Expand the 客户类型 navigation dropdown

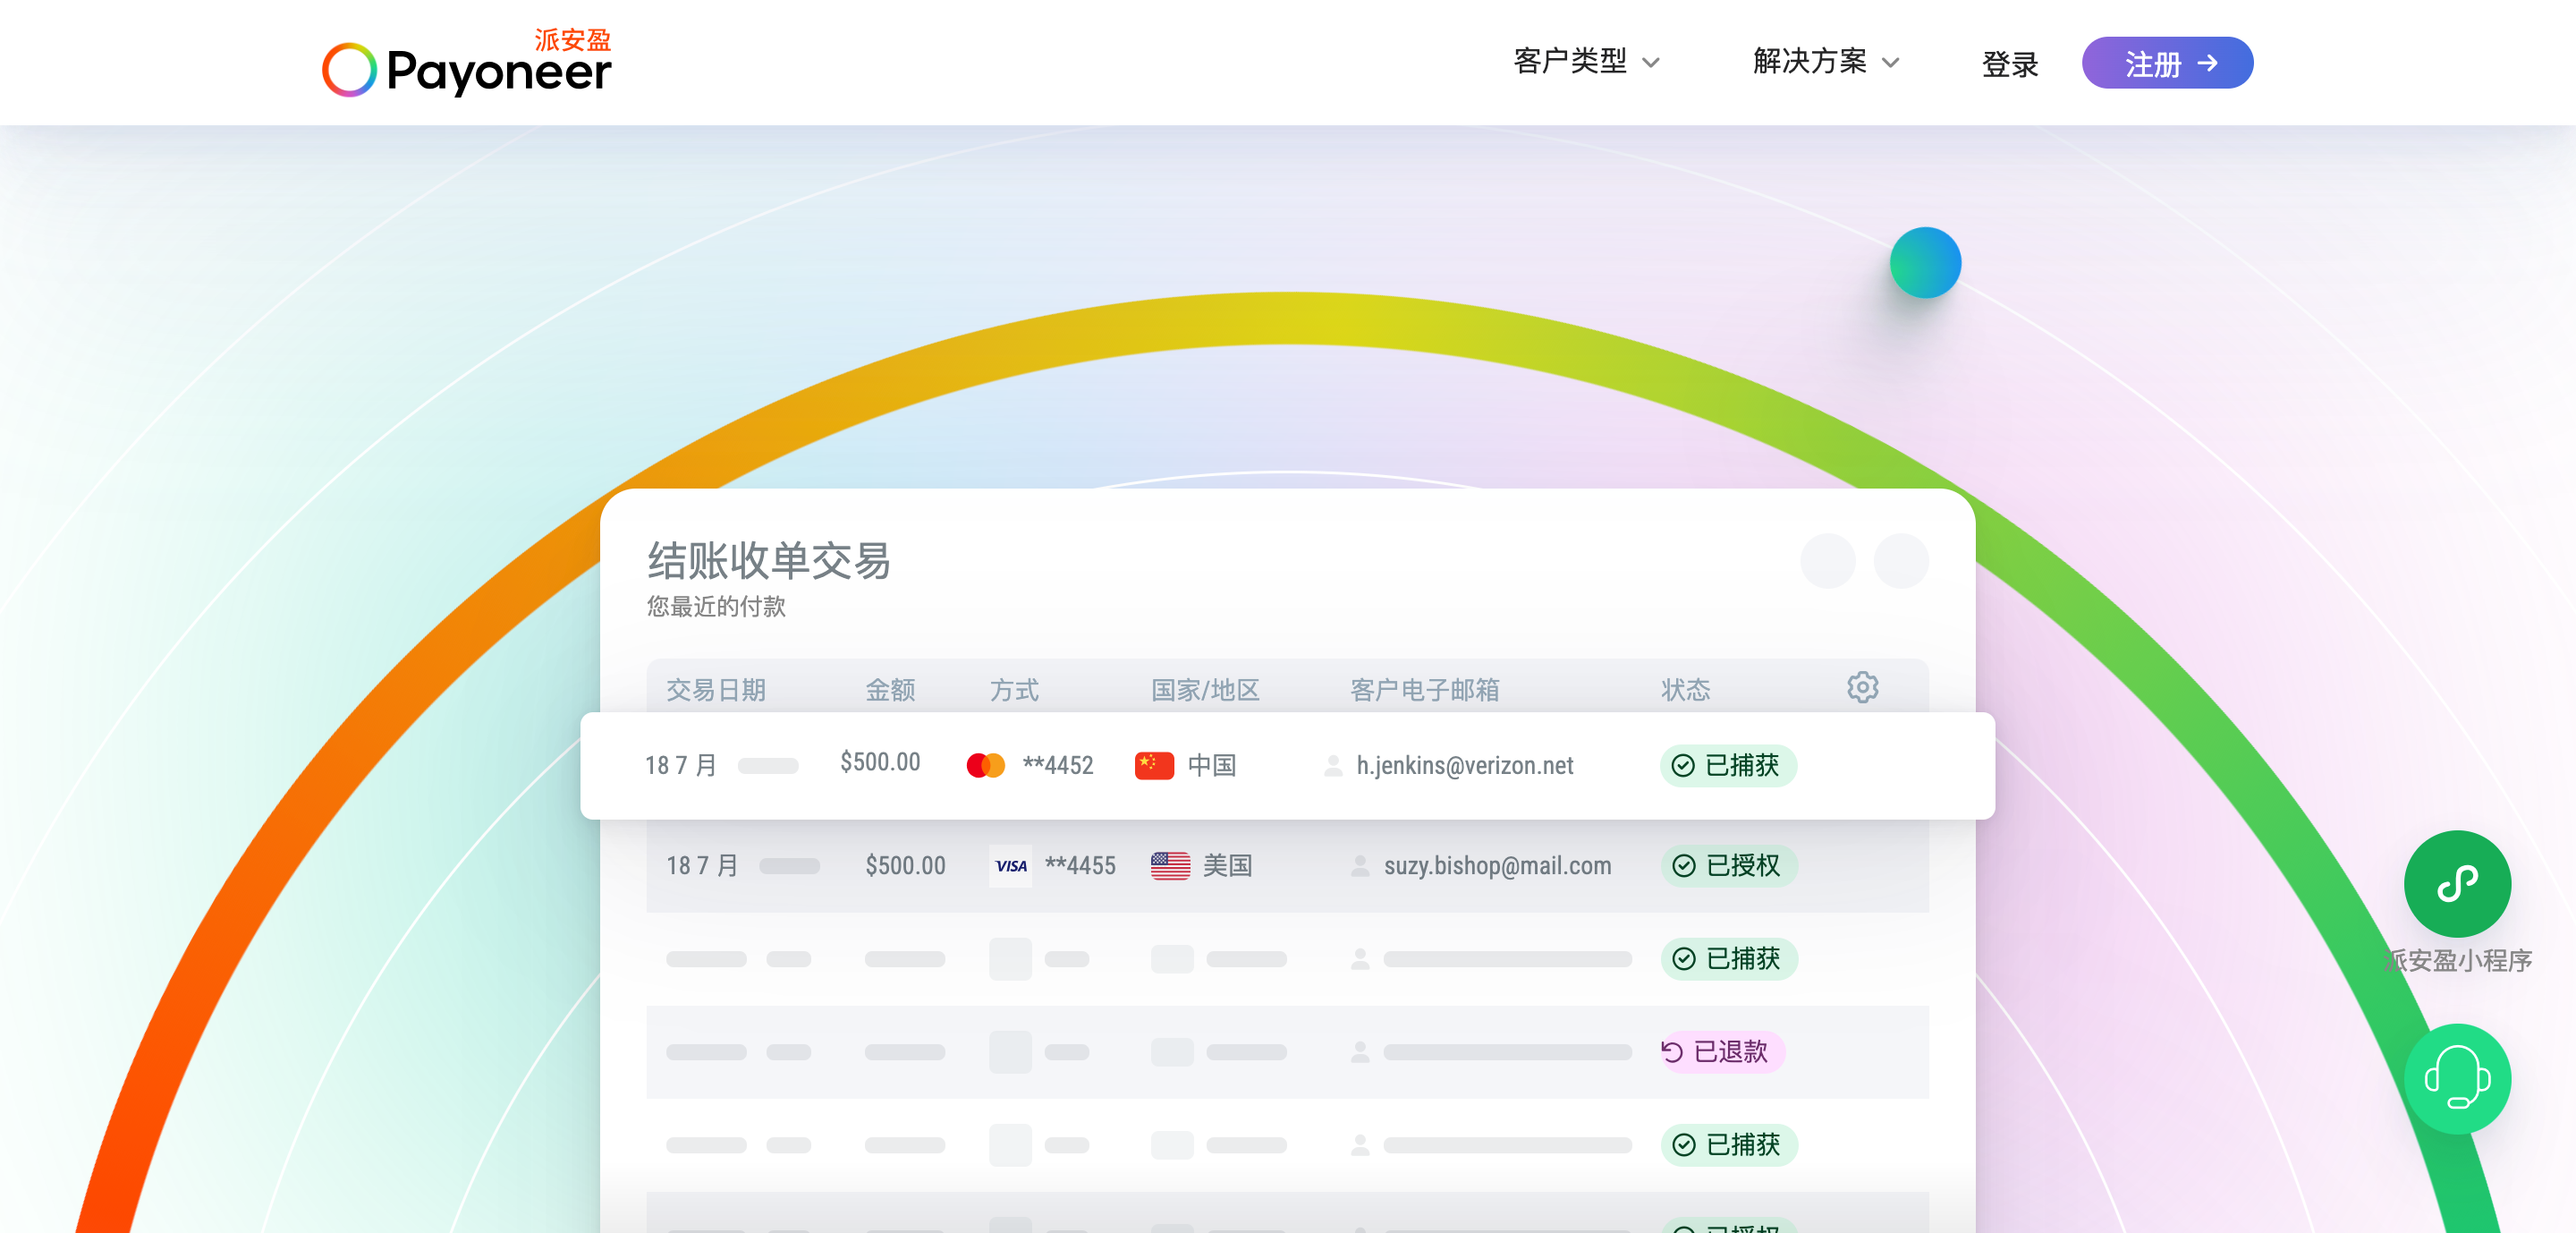pos(1585,62)
